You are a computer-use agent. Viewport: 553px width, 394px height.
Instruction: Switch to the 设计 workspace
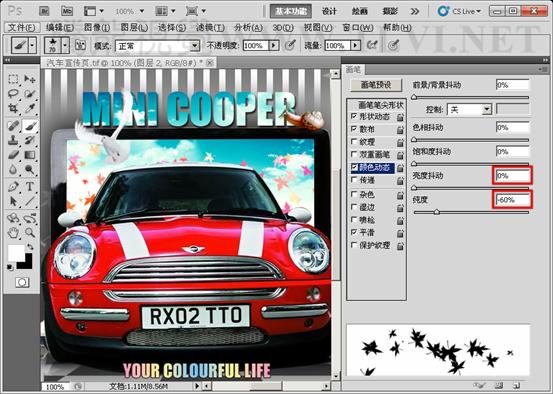point(329,11)
